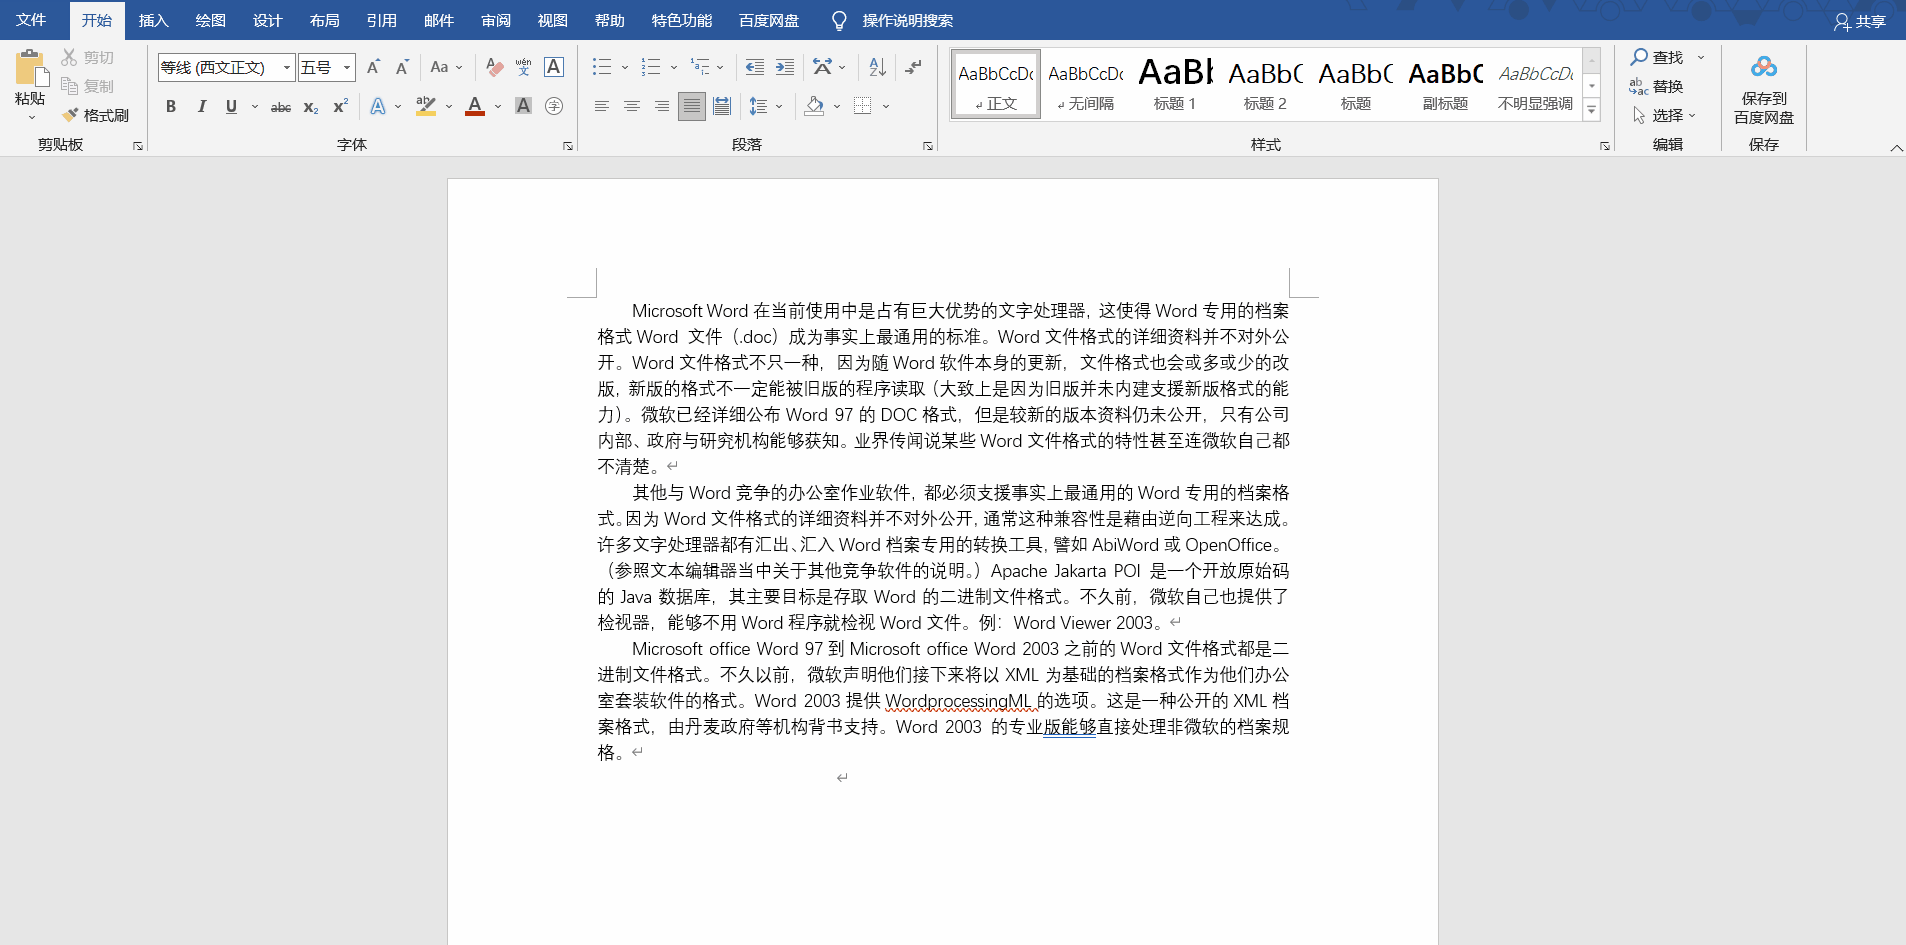
Task: Apply the Heading 1 (标题 1) style
Action: pos(1175,84)
